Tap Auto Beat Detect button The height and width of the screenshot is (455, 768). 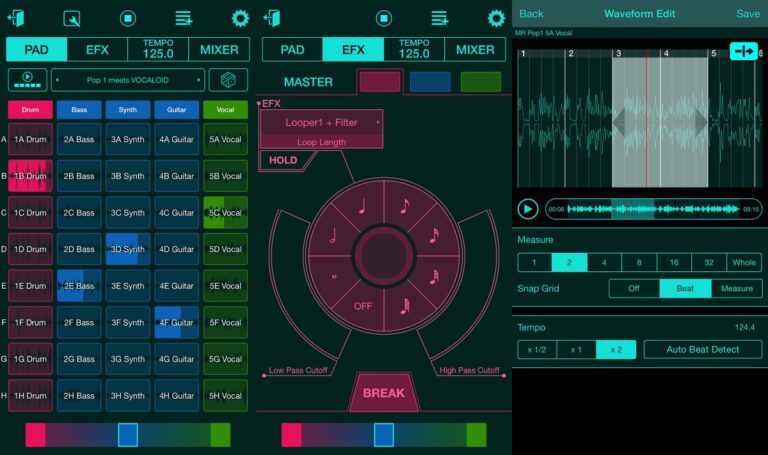pyautogui.click(x=702, y=350)
